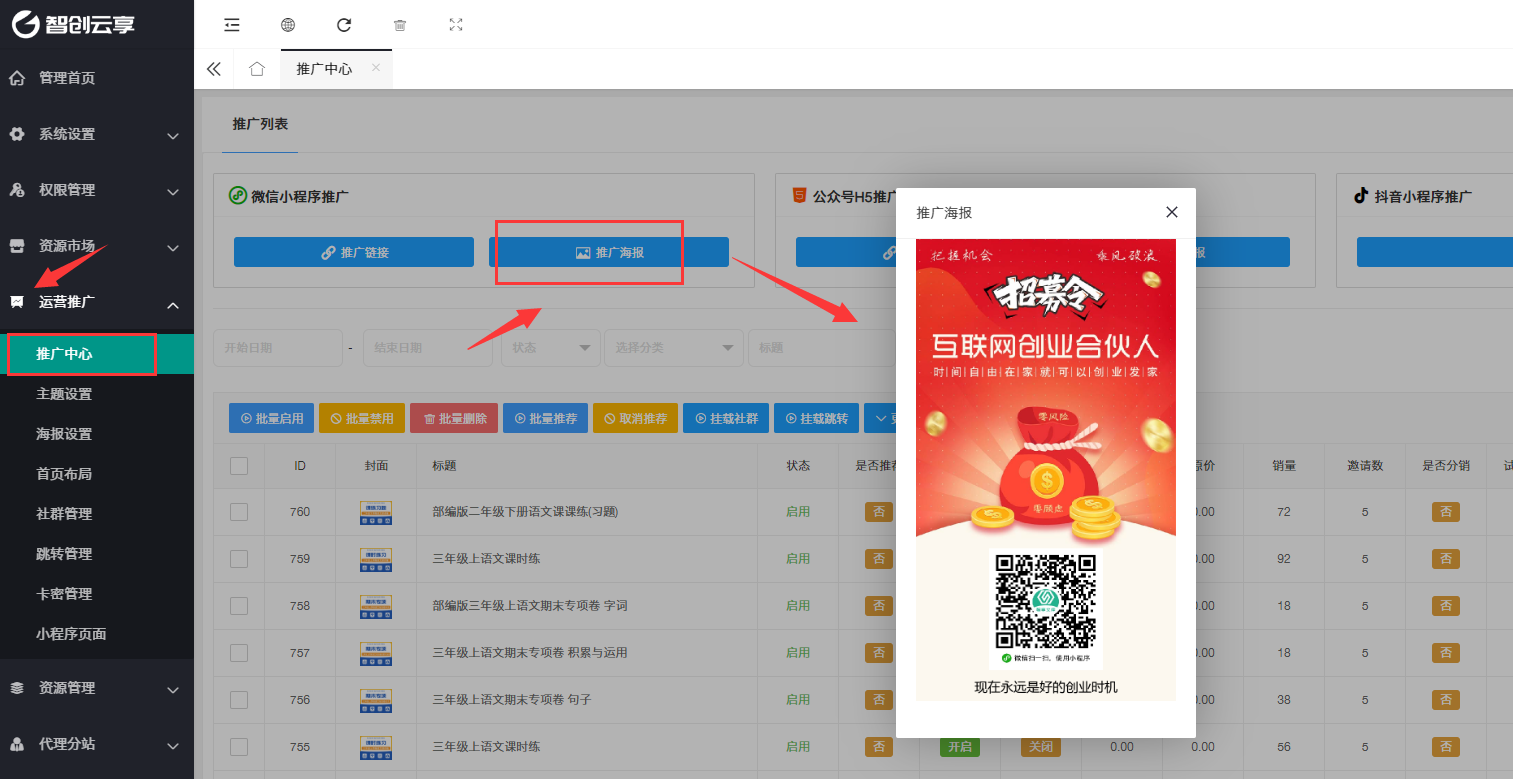
Task: Toggle the 关闭 tag in row 755
Action: point(1040,747)
